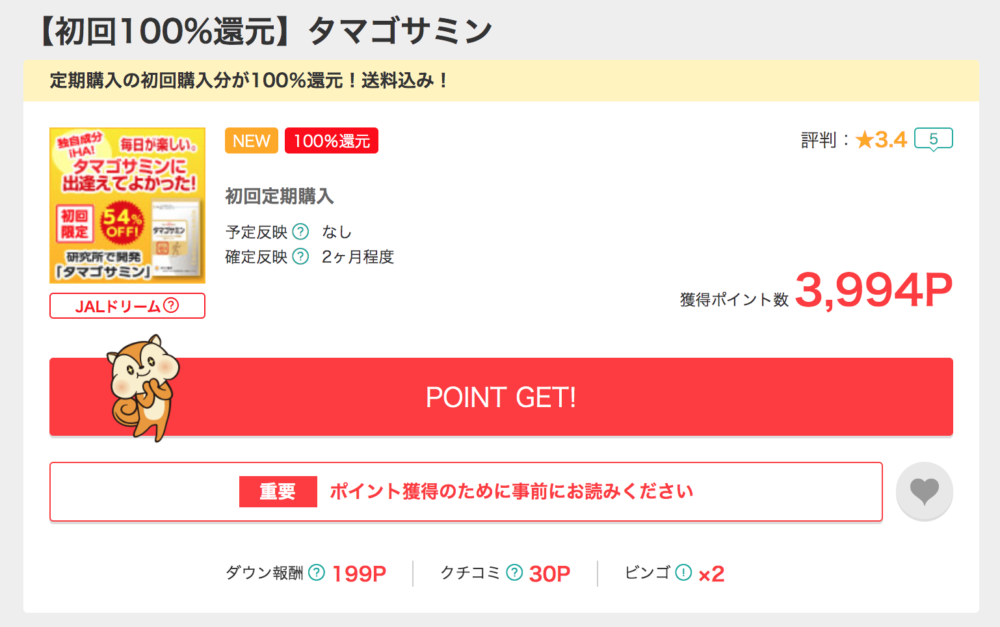Open the JALドリーム help question mark
The width and height of the screenshot is (1000, 627).
click(x=171, y=306)
